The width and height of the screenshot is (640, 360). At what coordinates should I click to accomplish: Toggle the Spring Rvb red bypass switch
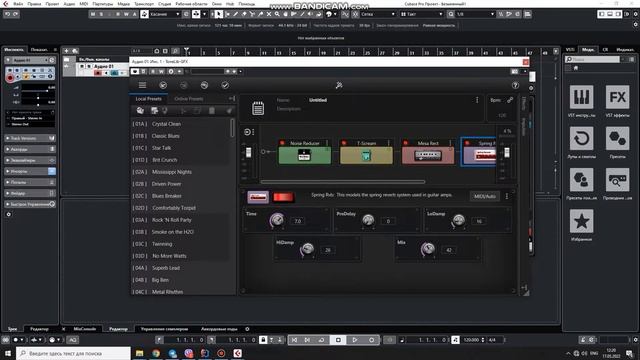tap(283, 197)
